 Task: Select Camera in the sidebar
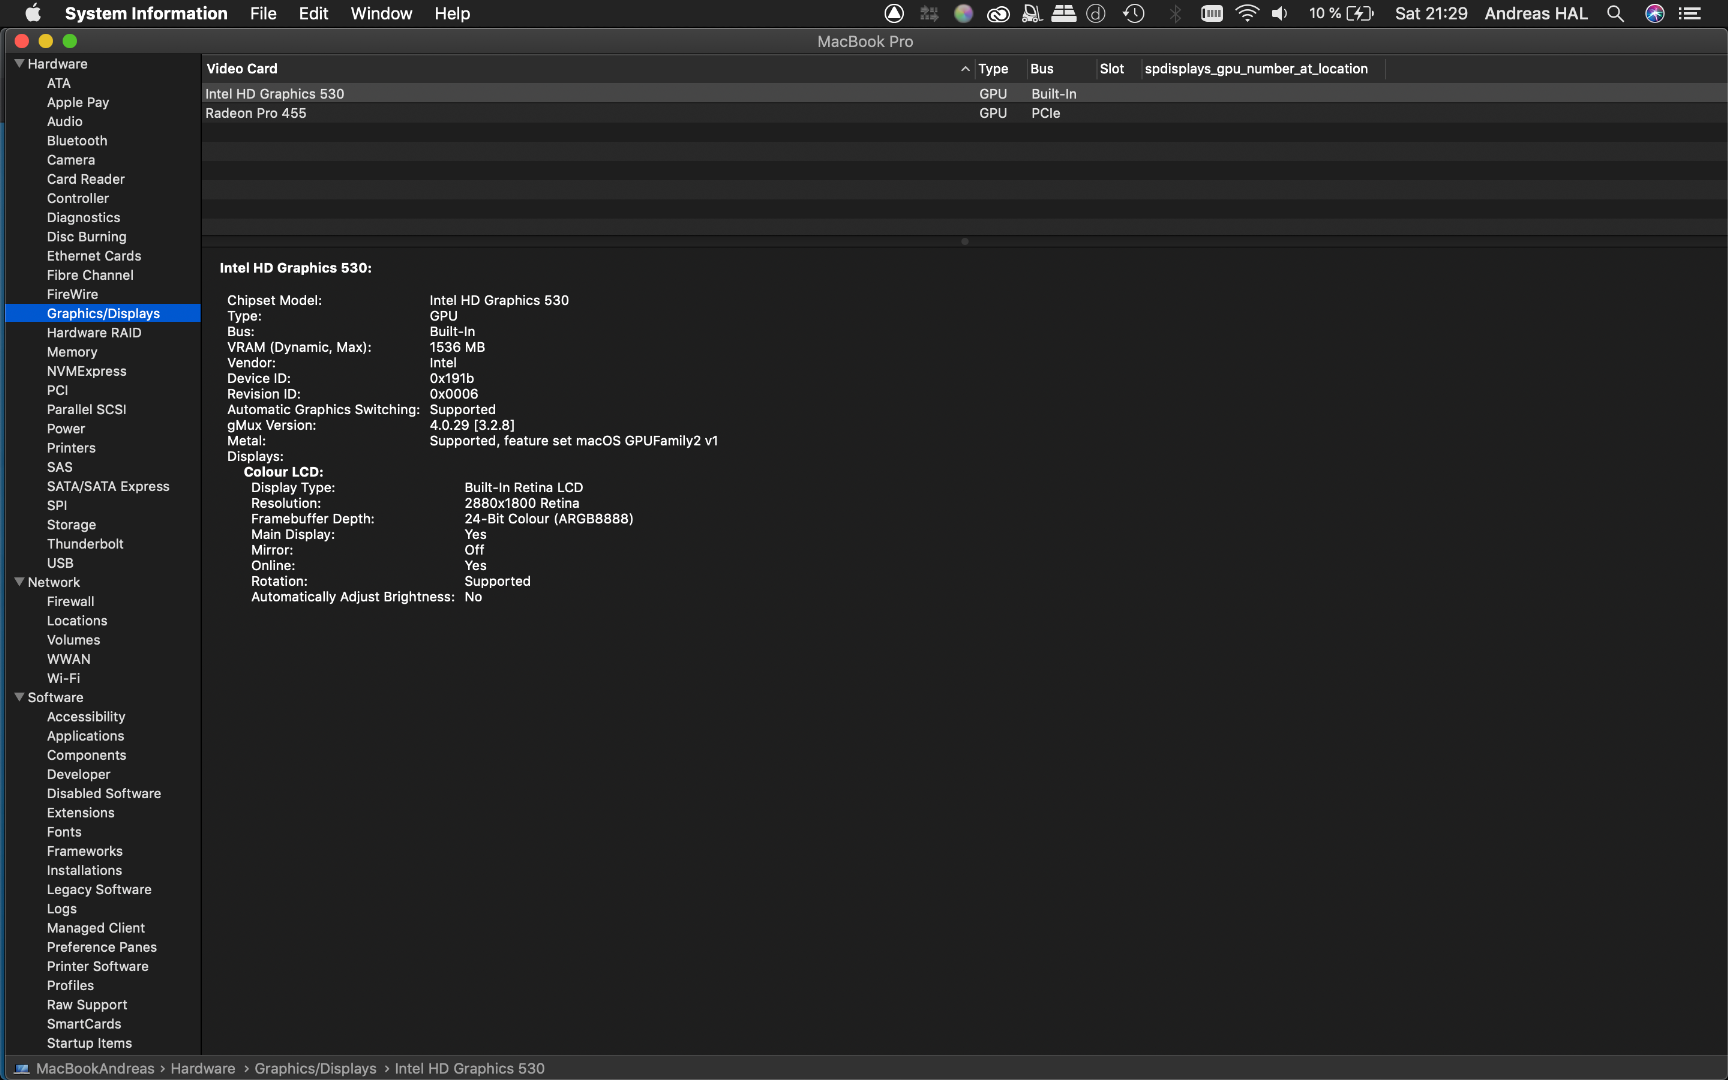click(x=71, y=160)
